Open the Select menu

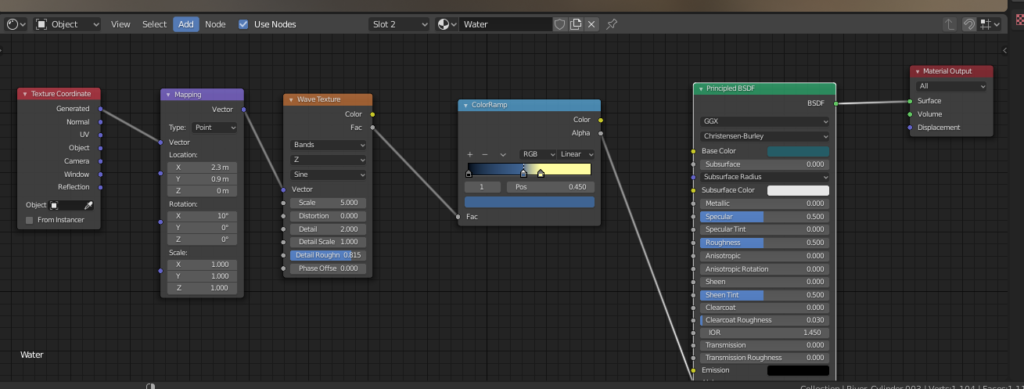tap(155, 24)
